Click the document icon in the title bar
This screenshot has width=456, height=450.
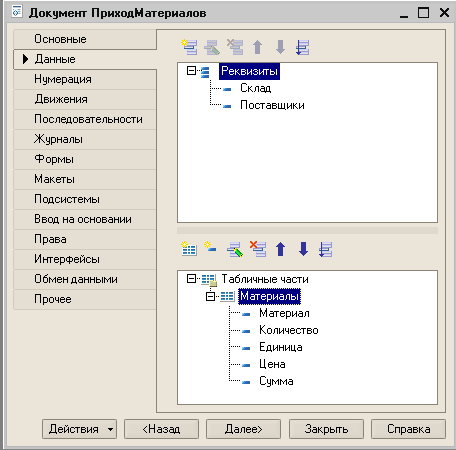tap(17, 12)
